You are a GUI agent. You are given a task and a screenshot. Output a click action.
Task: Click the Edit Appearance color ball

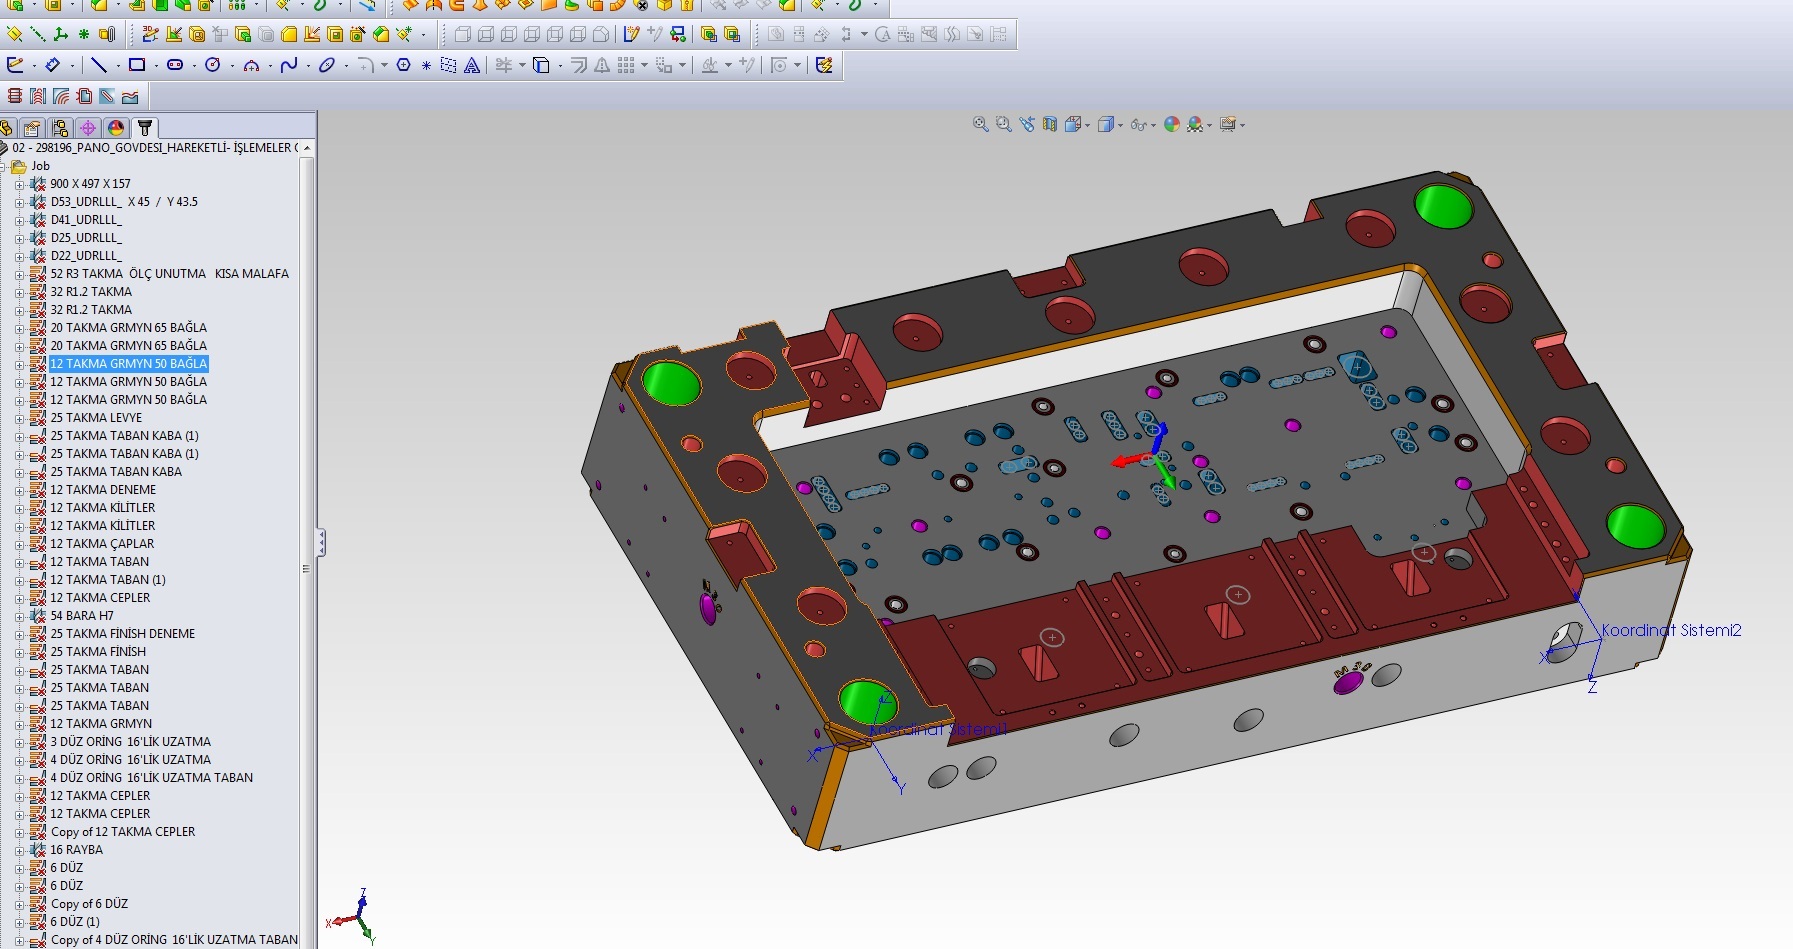click(x=1171, y=125)
